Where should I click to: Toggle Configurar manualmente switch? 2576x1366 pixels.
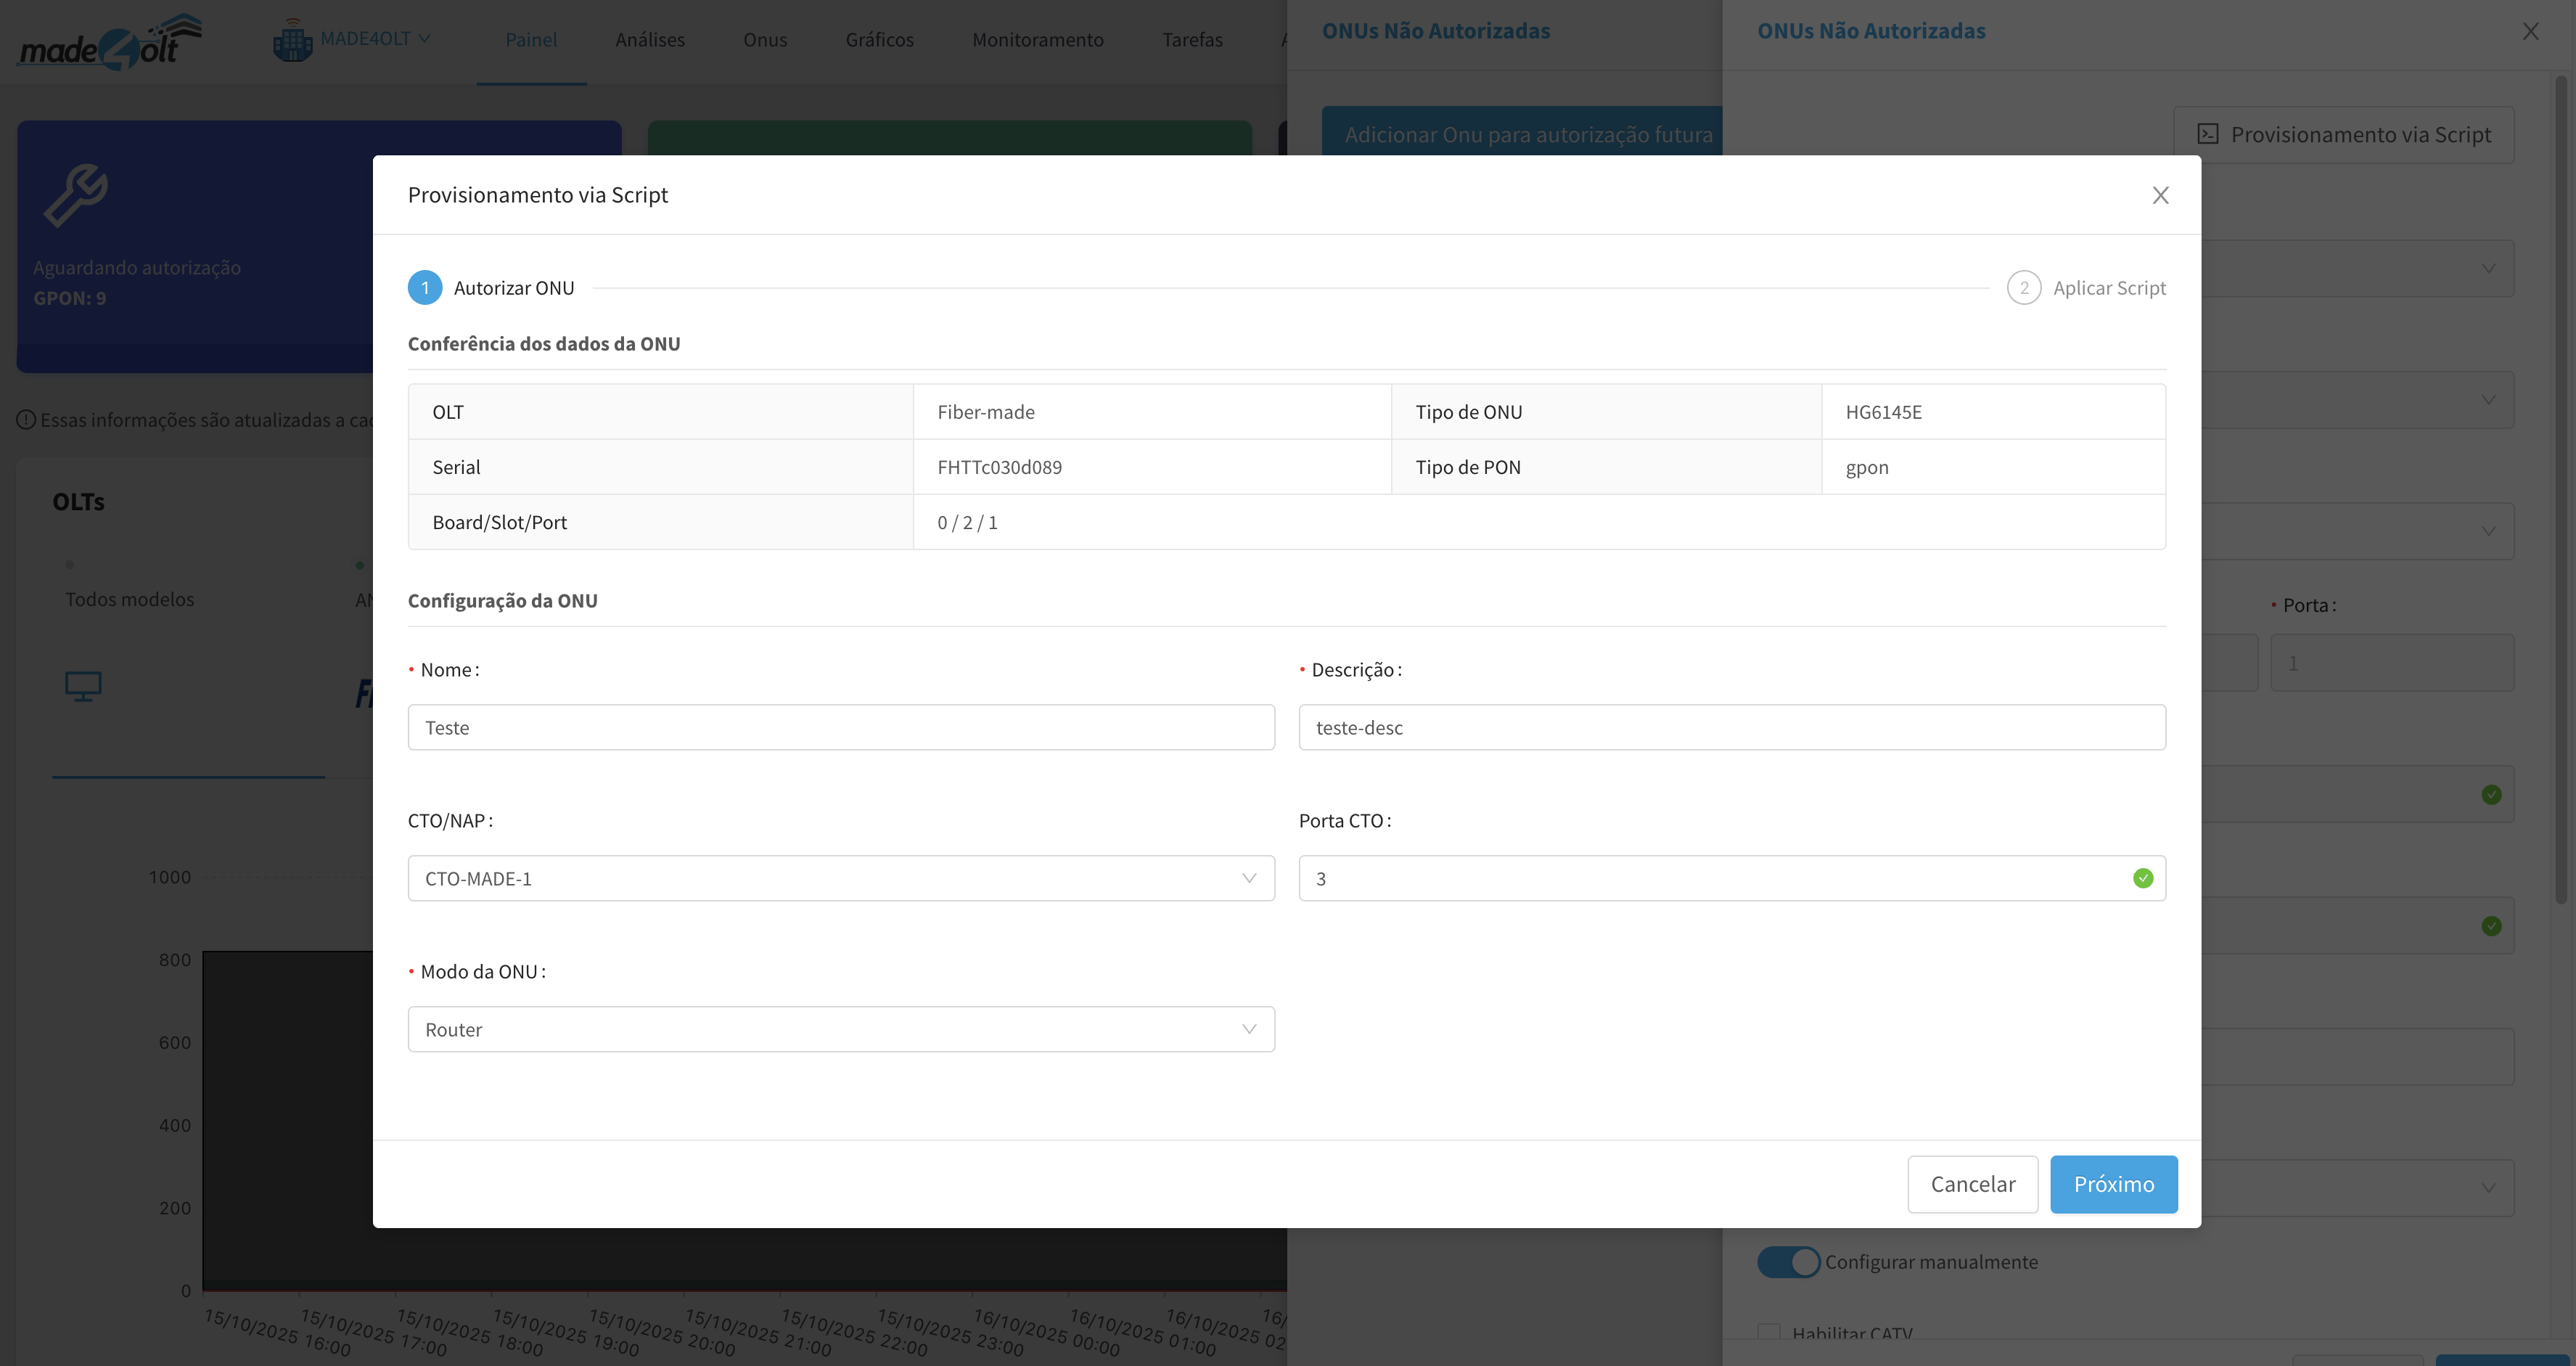pos(1788,1262)
